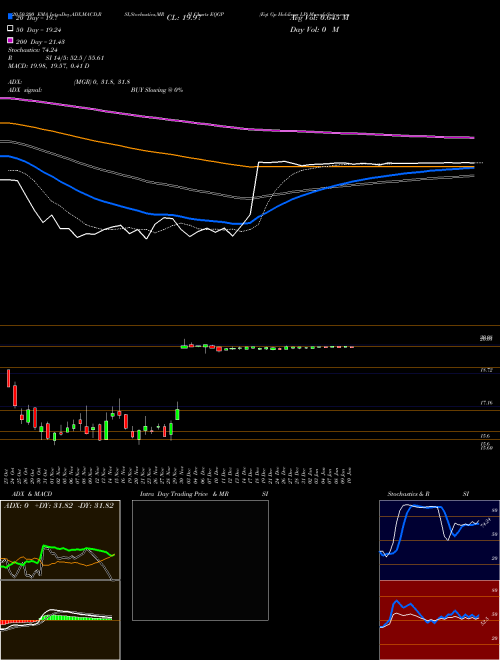Open the empty Intra Day Trading Price panel

click(200, 560)
